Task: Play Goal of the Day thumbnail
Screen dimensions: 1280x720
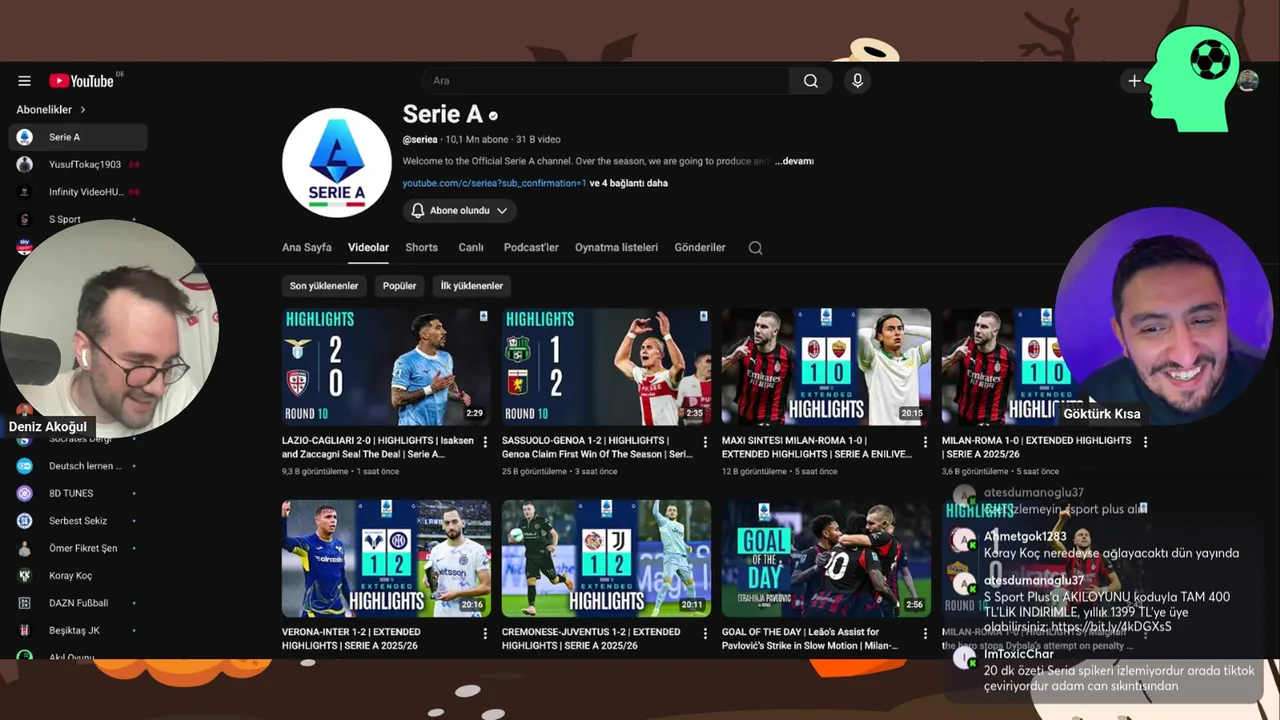Action: pos(826,559)
